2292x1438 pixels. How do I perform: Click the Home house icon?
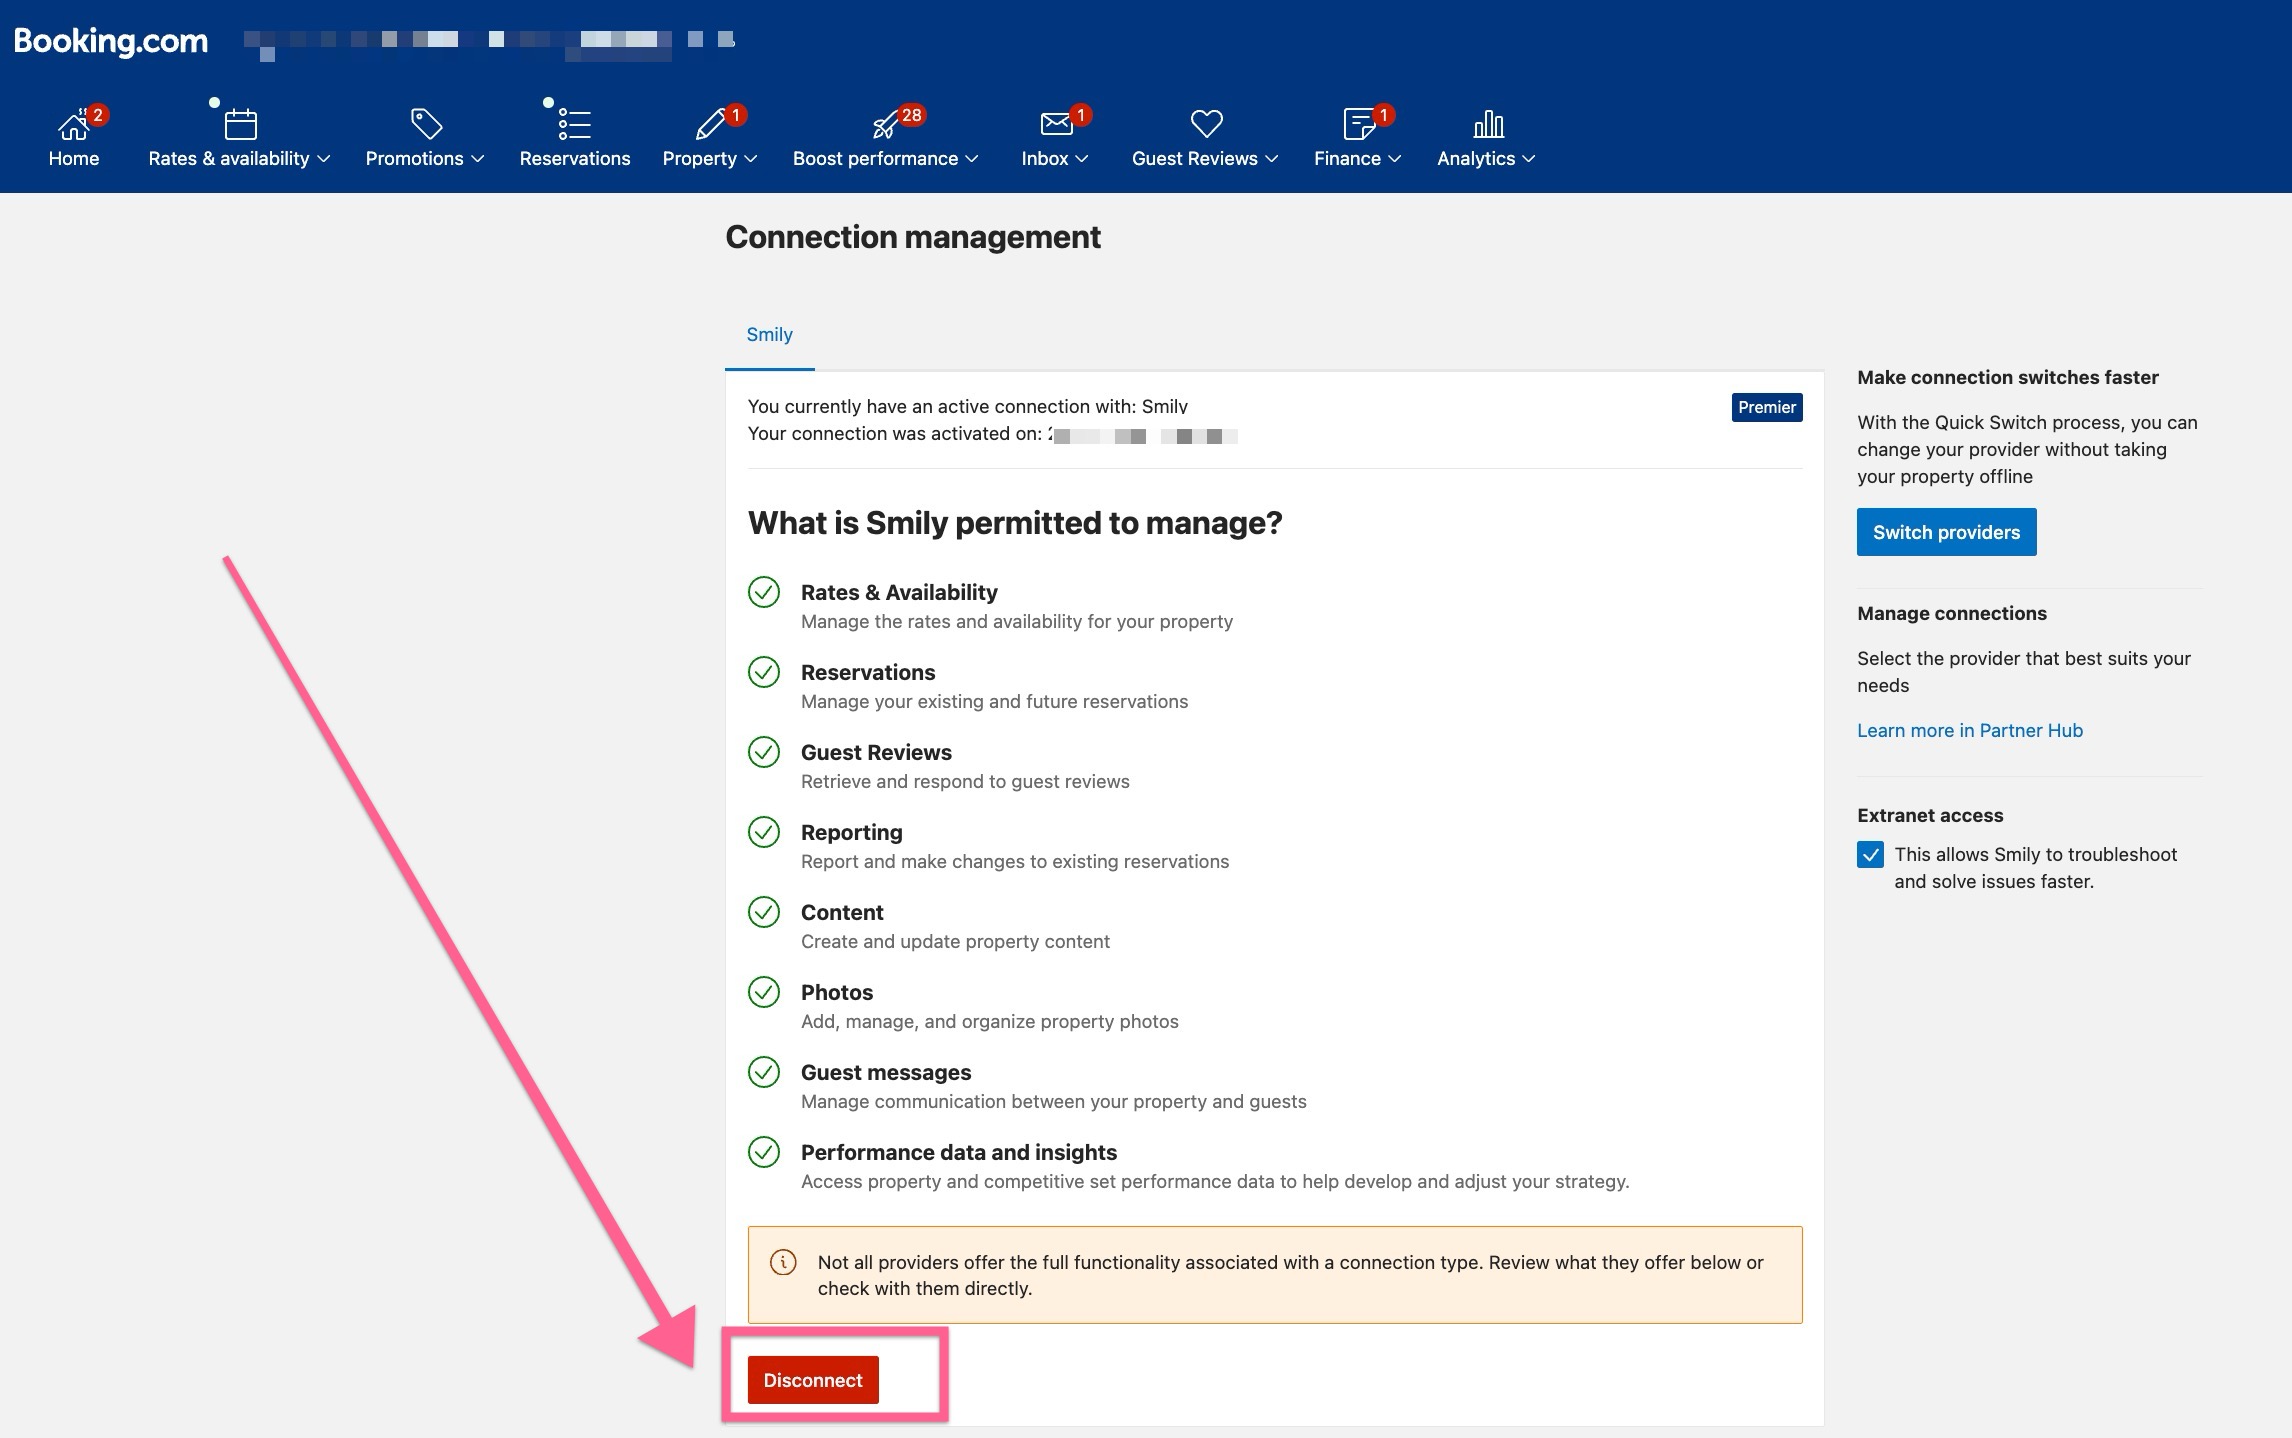click(73, 126)
